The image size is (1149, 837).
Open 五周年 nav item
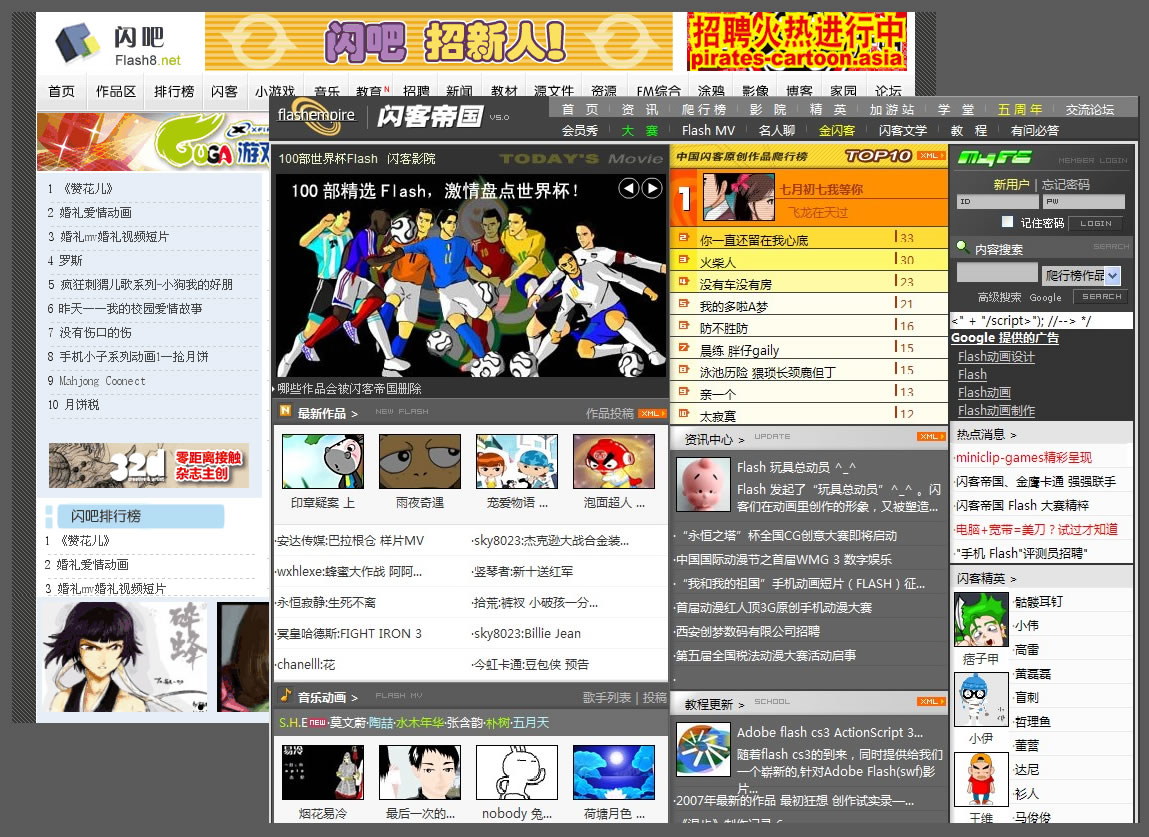tap(1019, 109)
